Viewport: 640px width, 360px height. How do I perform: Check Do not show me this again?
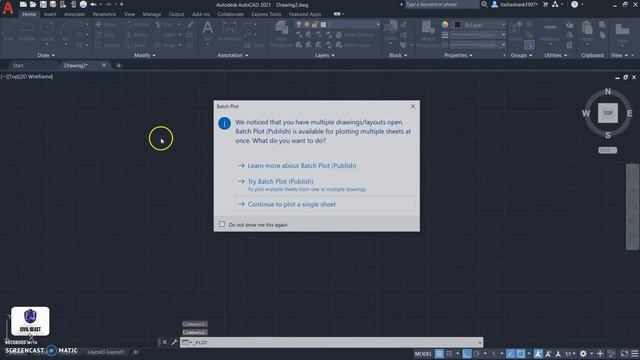click(222, 224)
